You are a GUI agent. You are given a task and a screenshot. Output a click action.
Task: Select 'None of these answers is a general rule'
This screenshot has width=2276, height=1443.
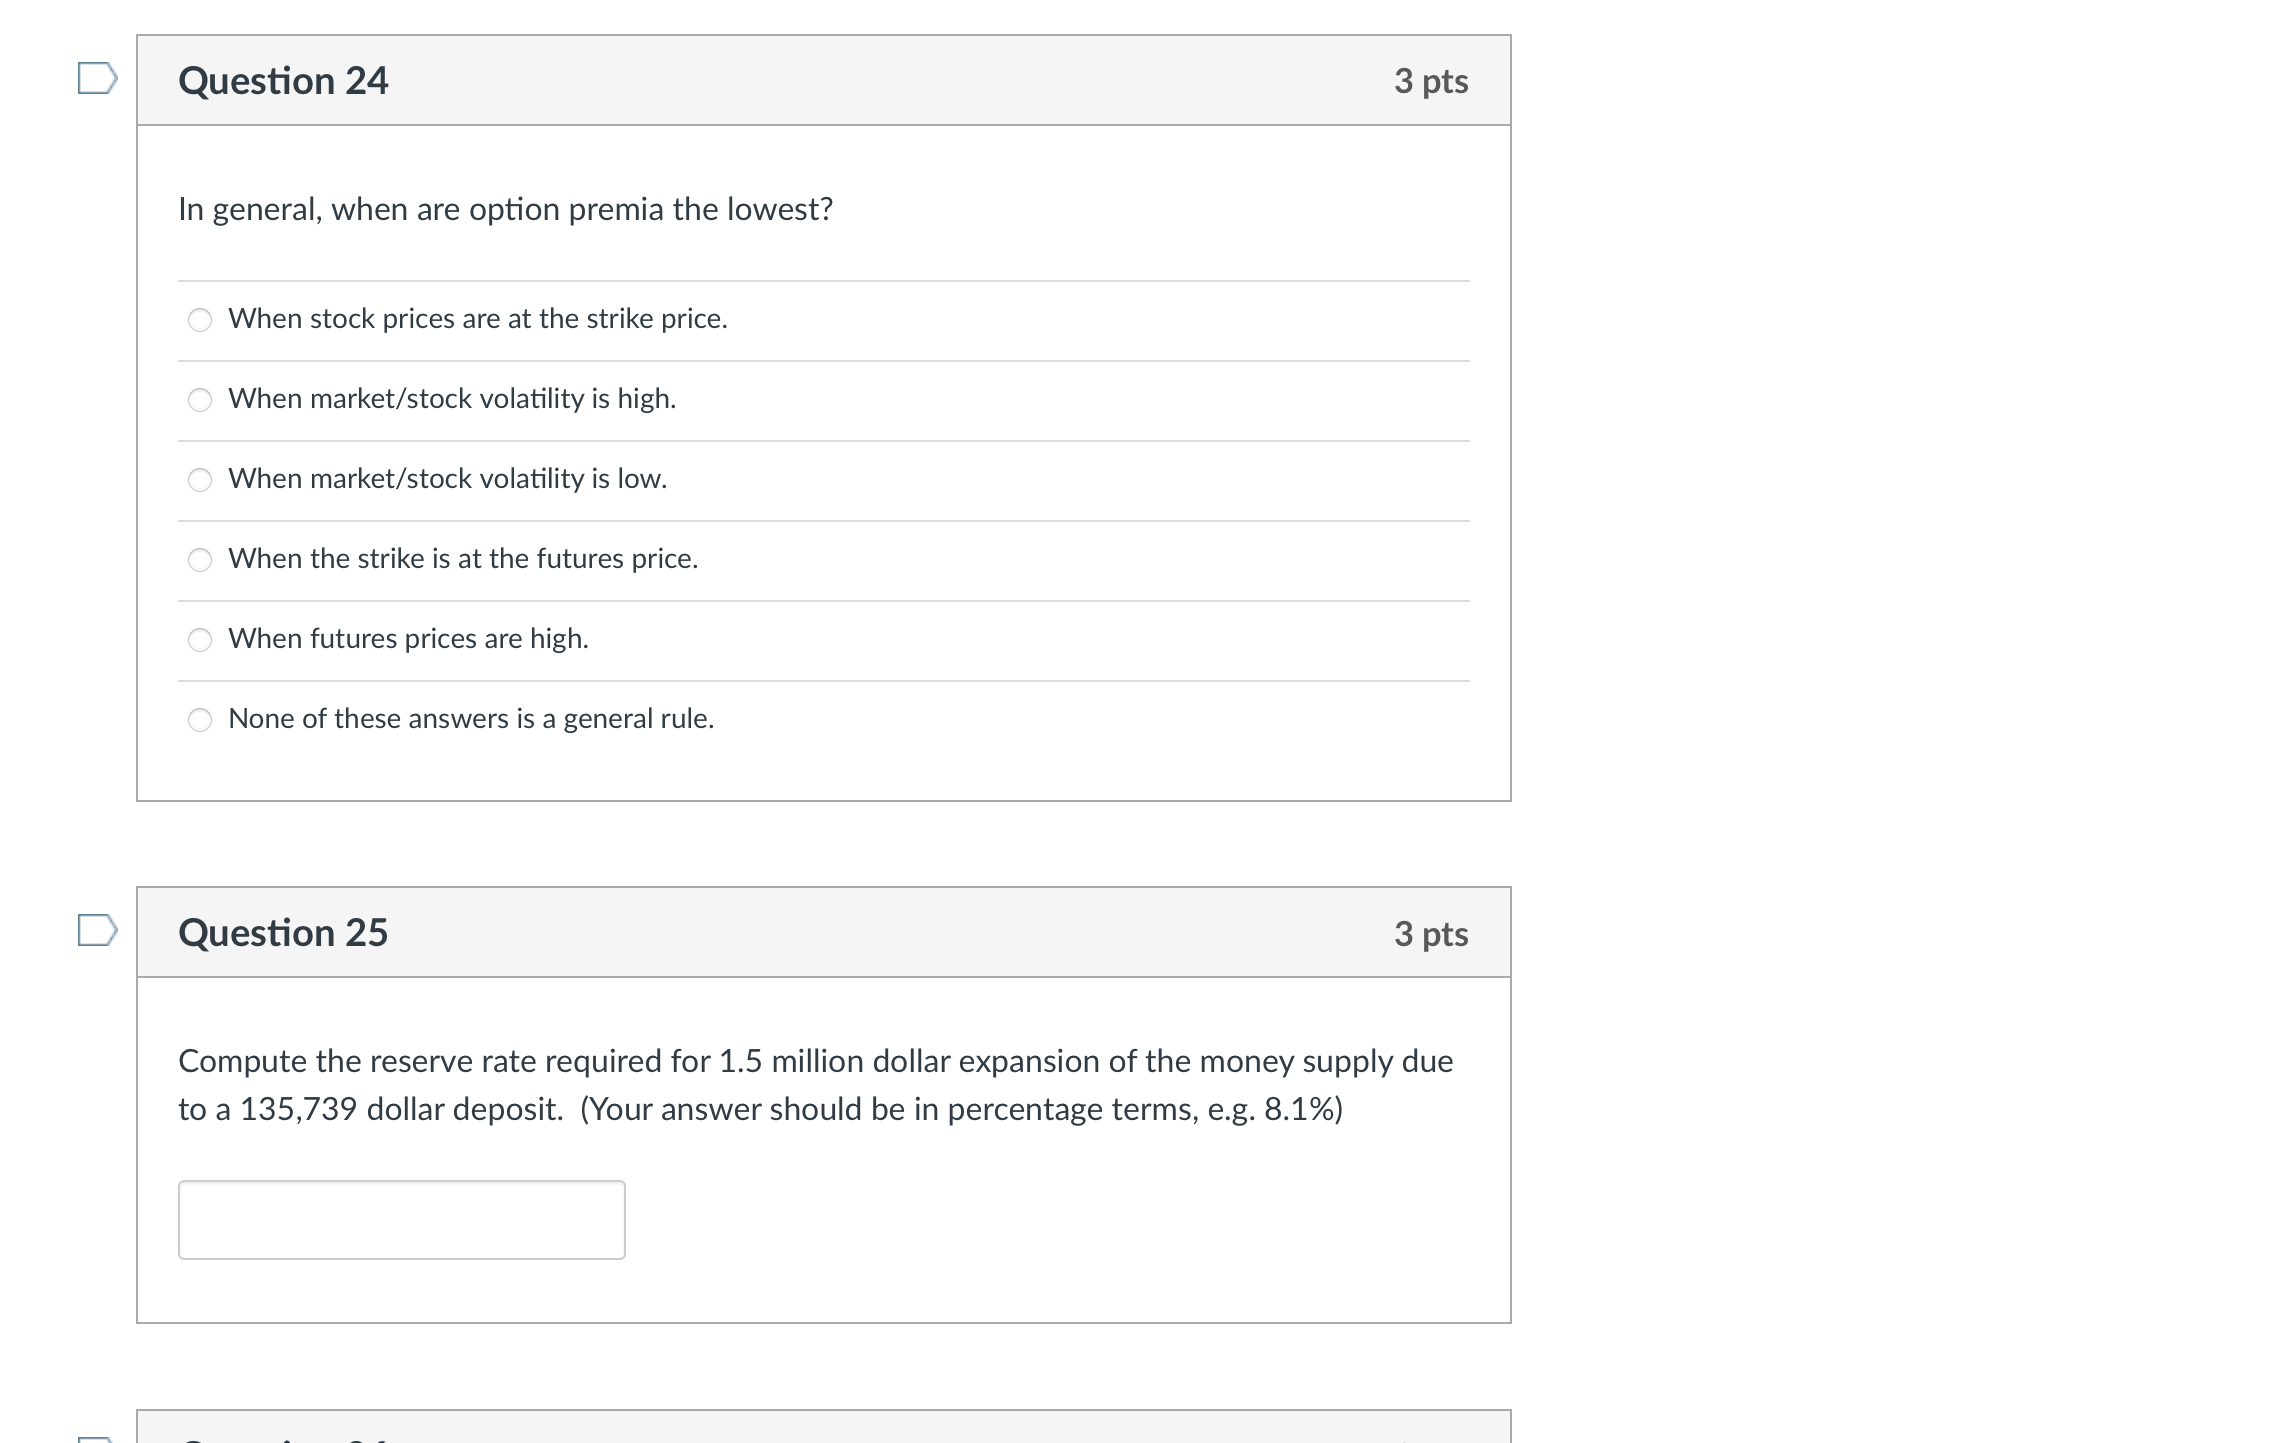[x=200, y=718]
